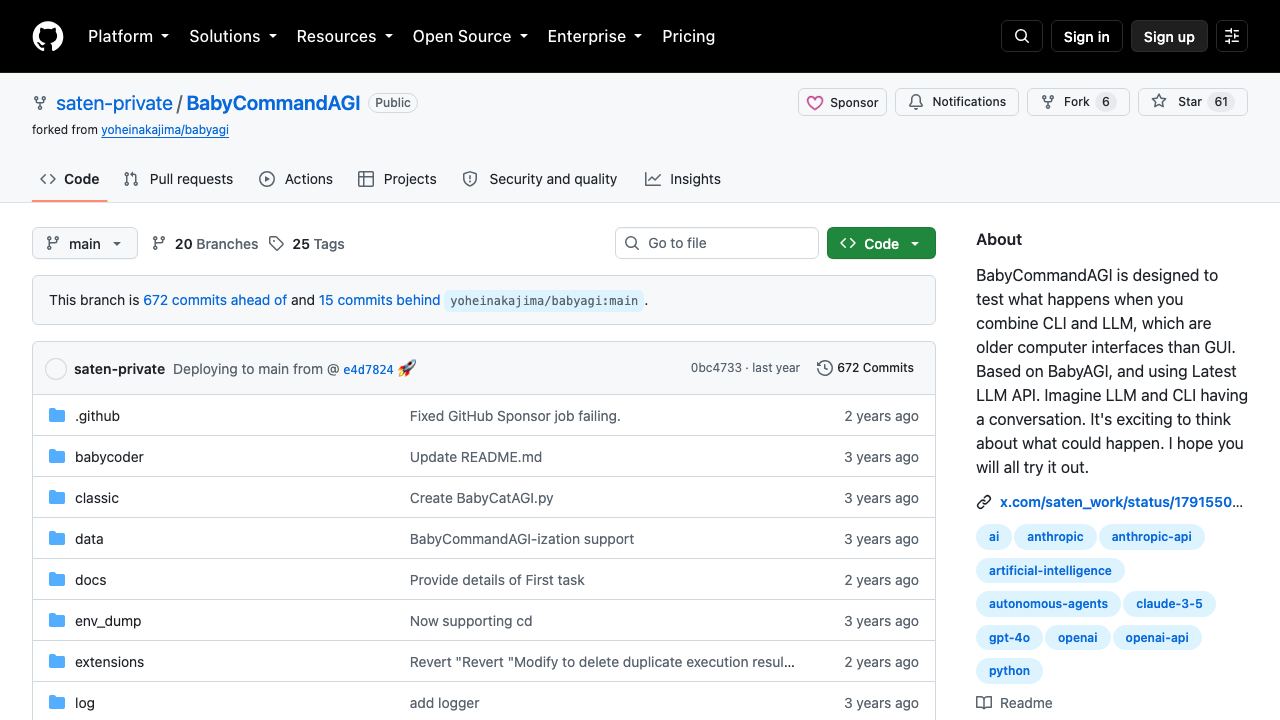Click the saten-private avatar in commit row
The width and height of the screenshot is (1280, 720).
point(56,369)
